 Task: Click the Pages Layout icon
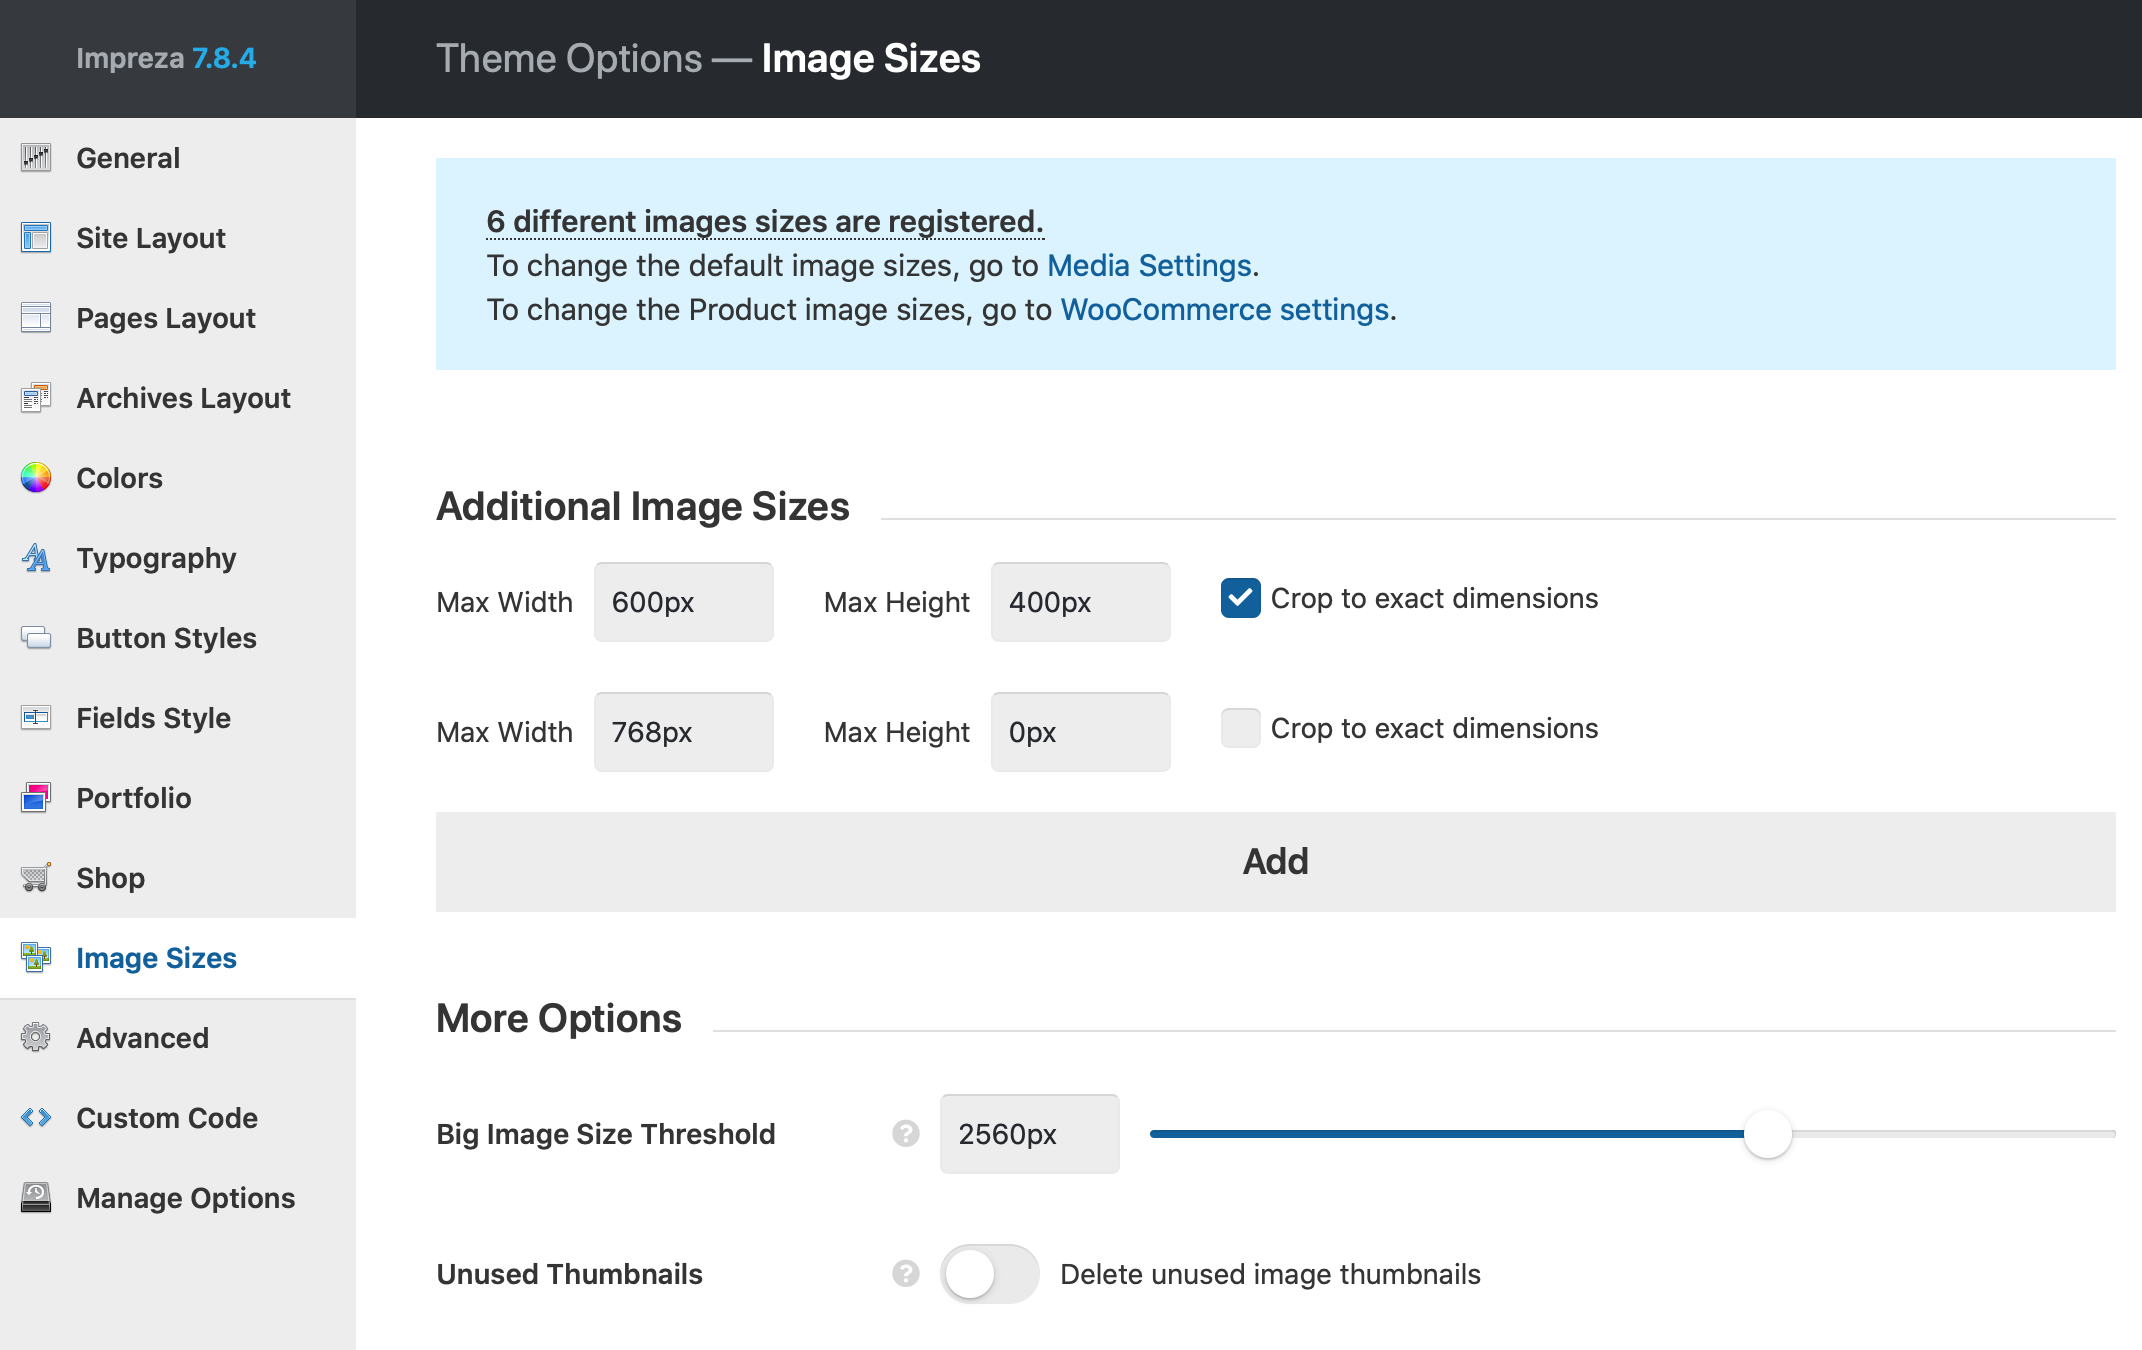36,318
